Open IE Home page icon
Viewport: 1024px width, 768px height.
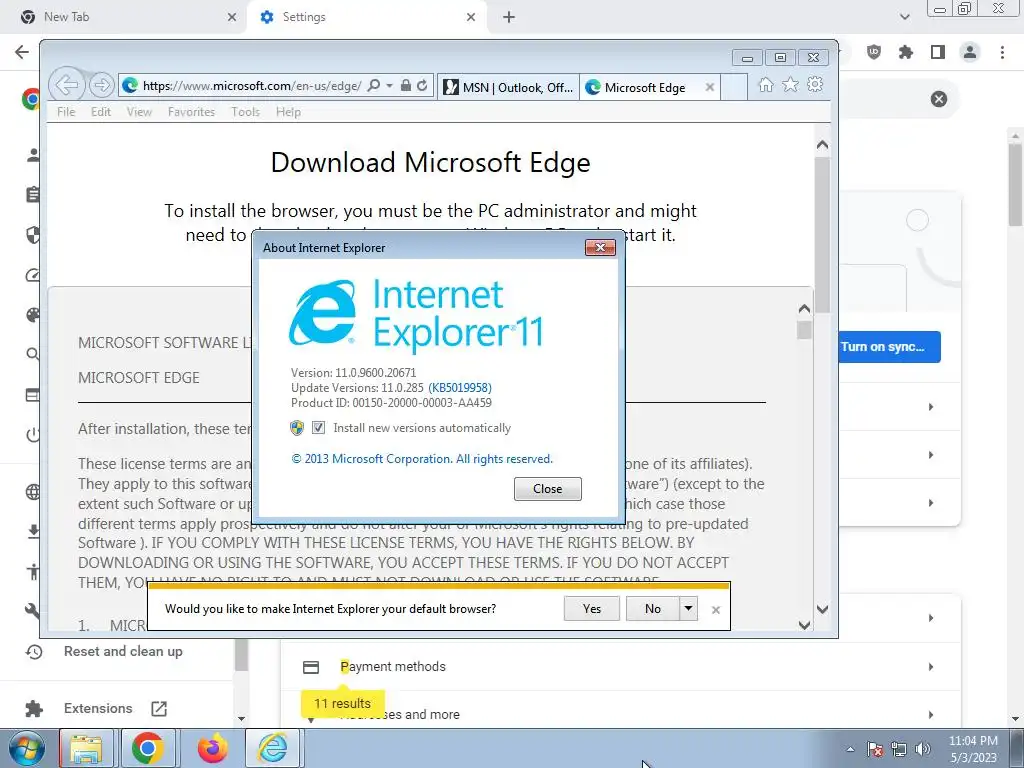(x=766, y=85)
